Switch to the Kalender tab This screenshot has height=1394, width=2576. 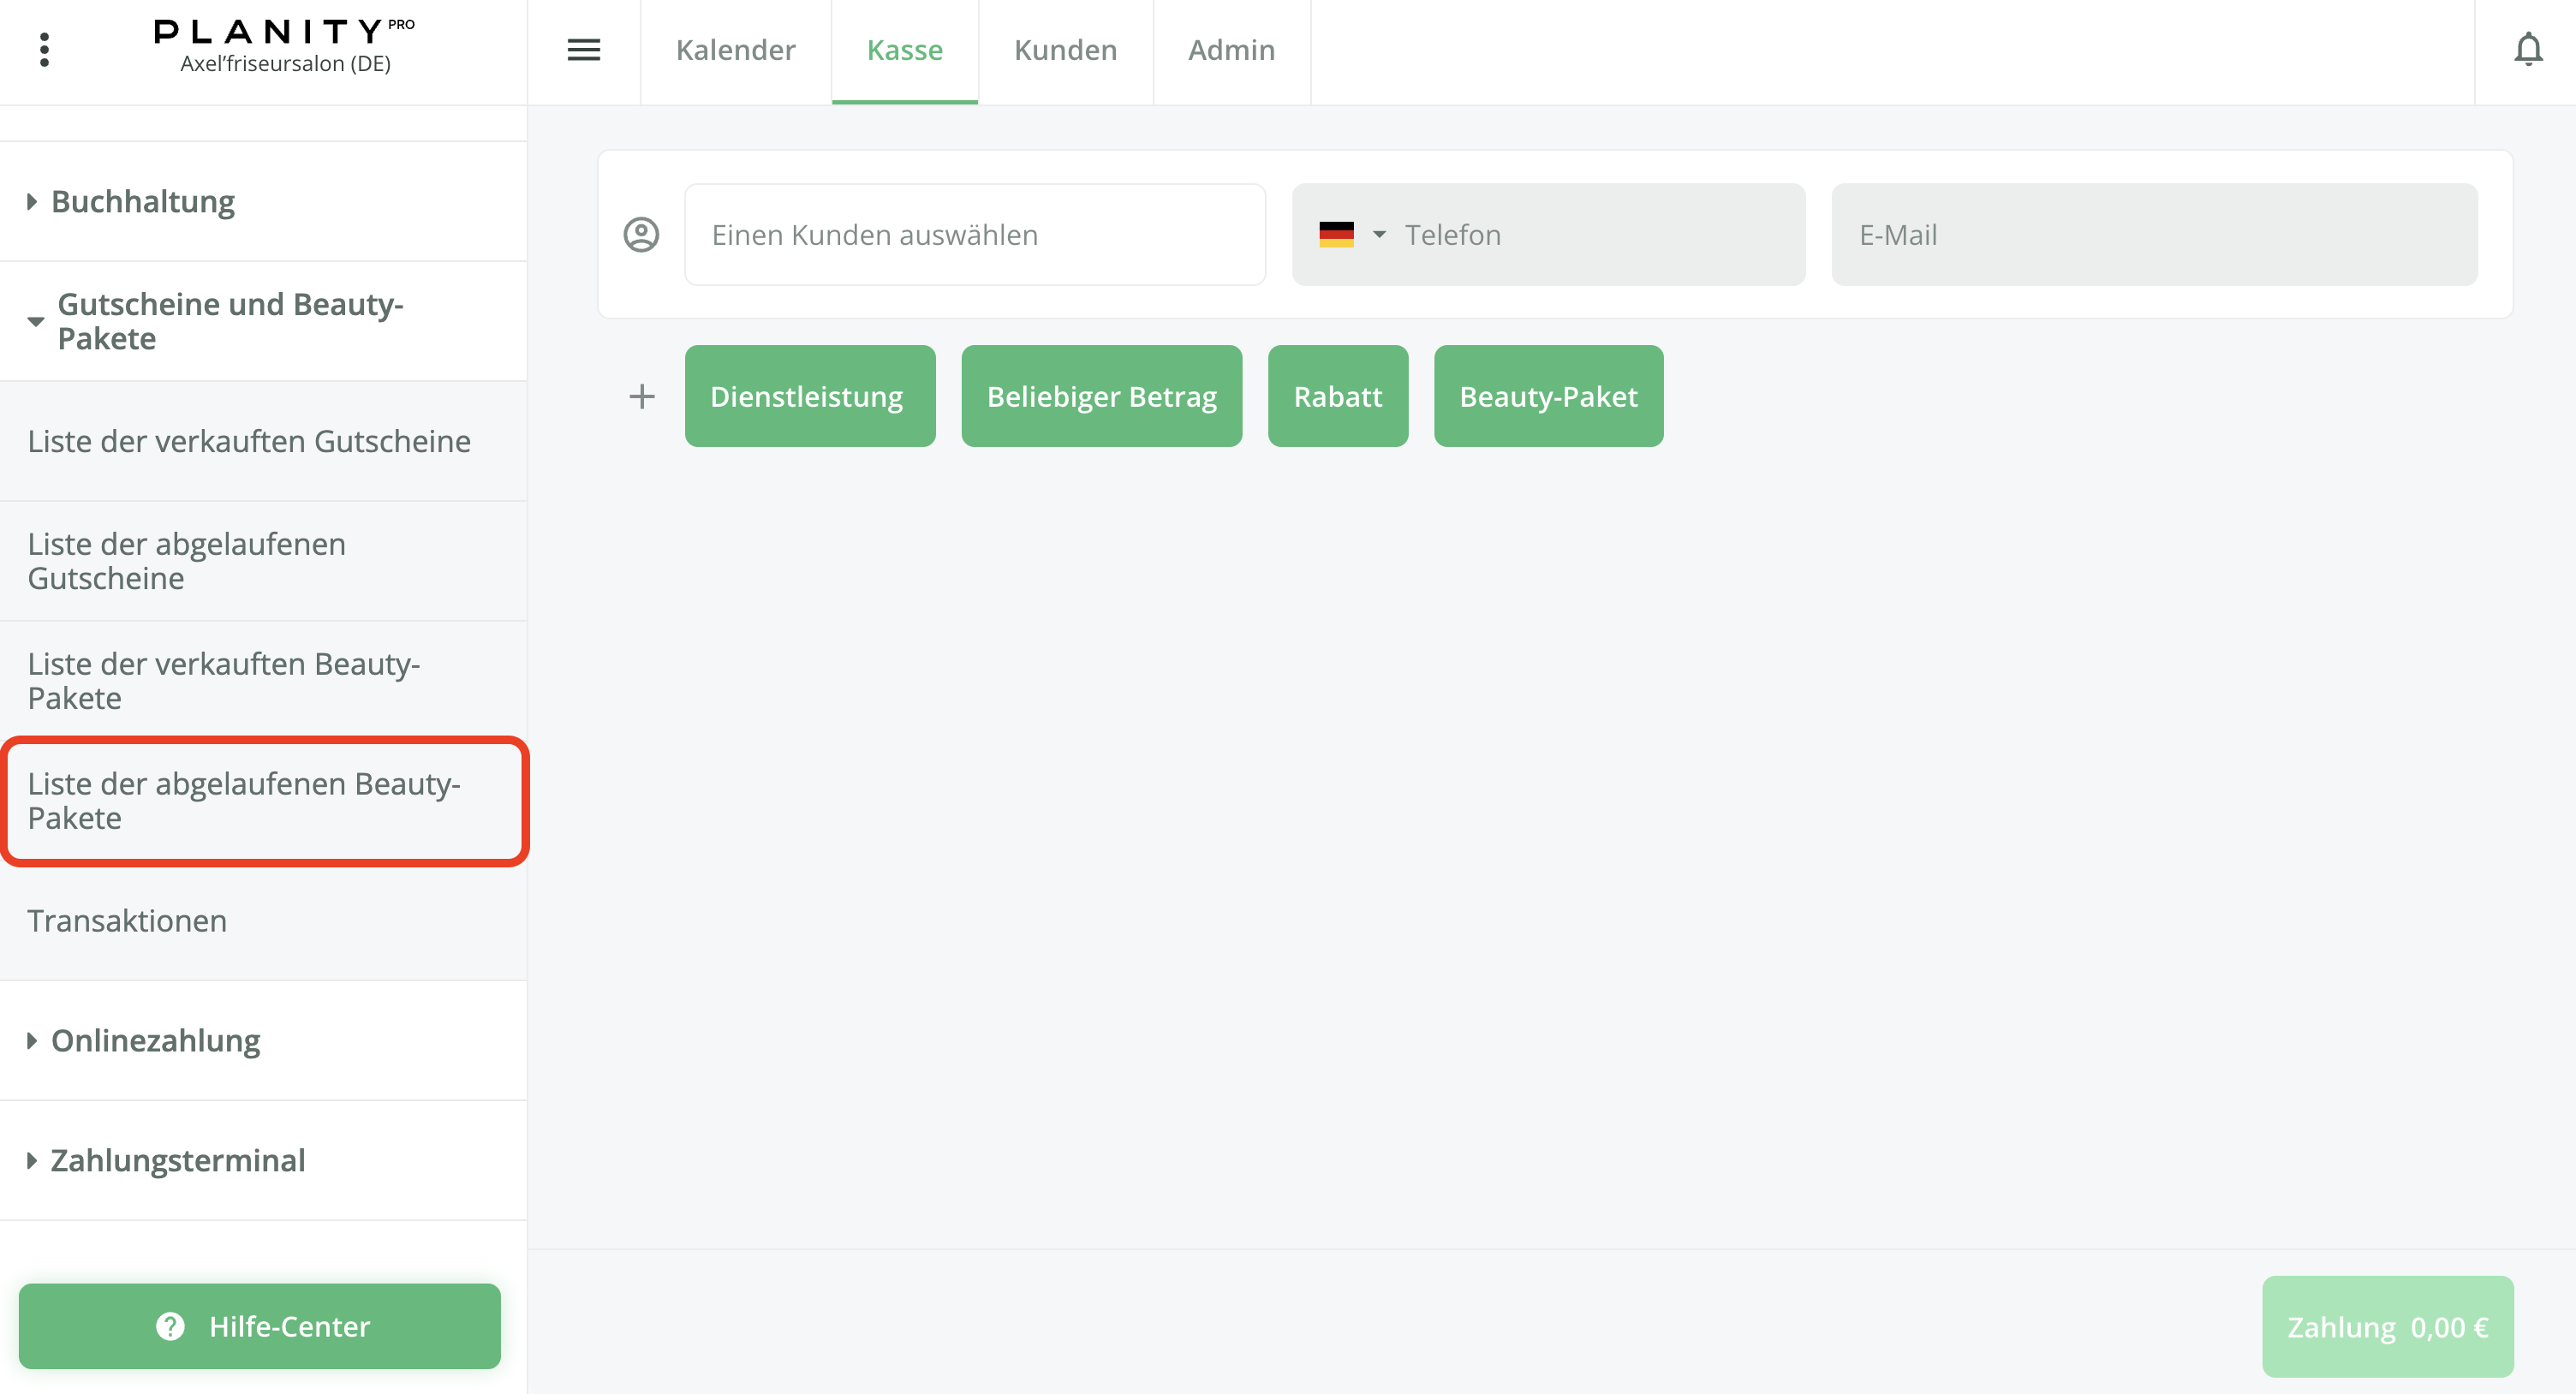tap(735, 50)
